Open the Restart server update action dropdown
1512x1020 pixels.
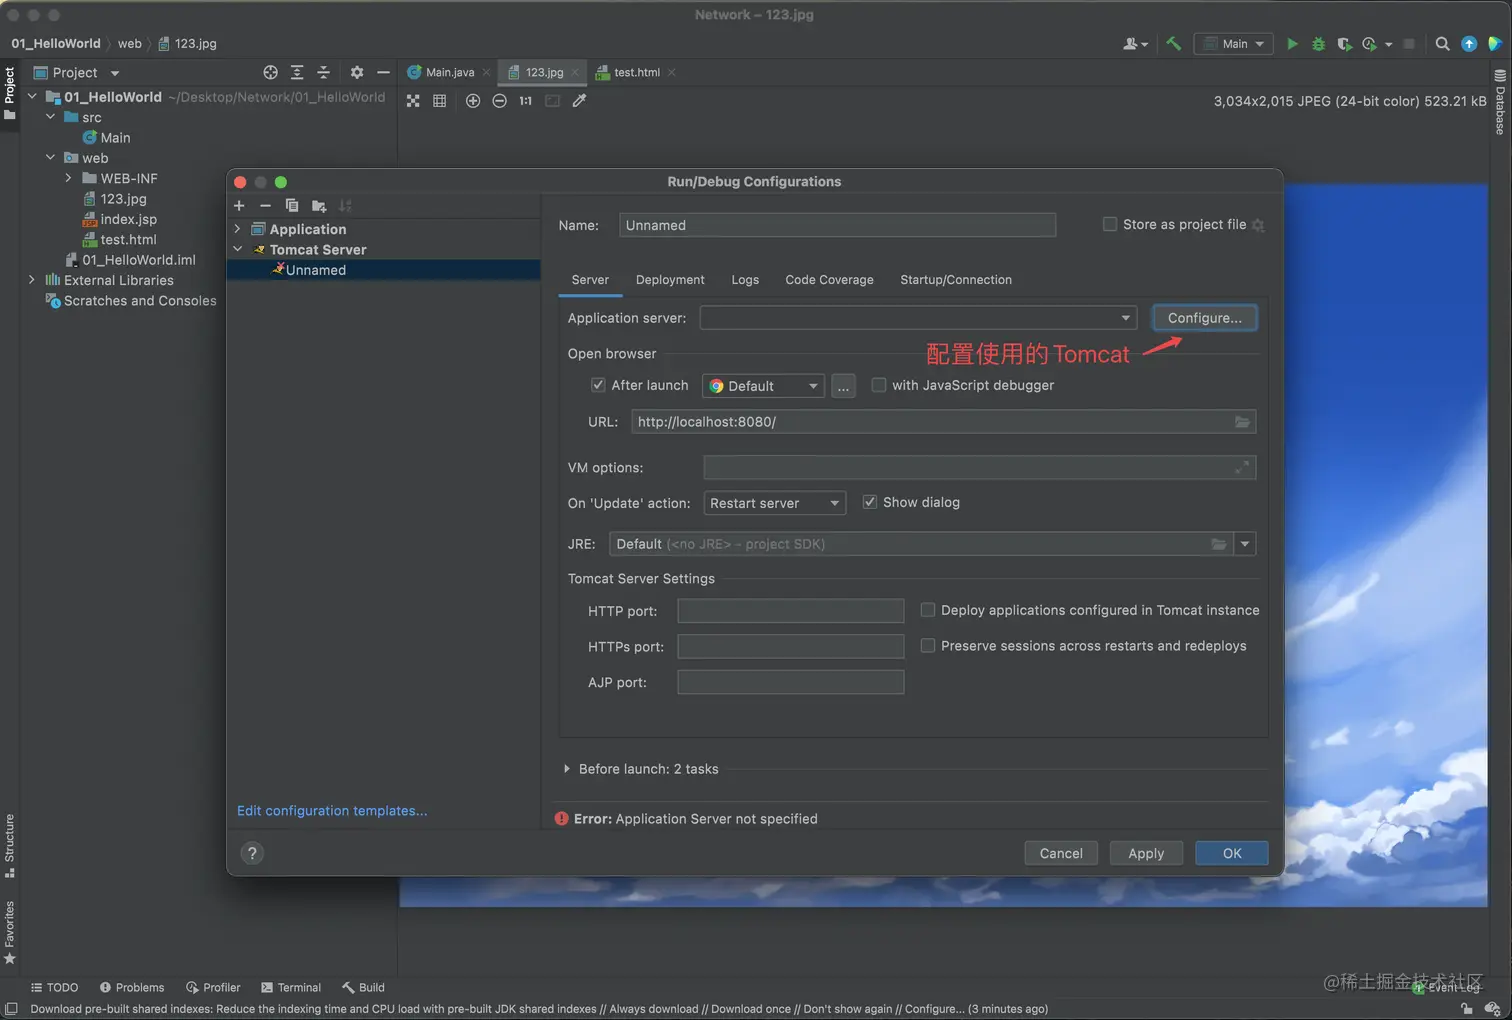(775, 503)
